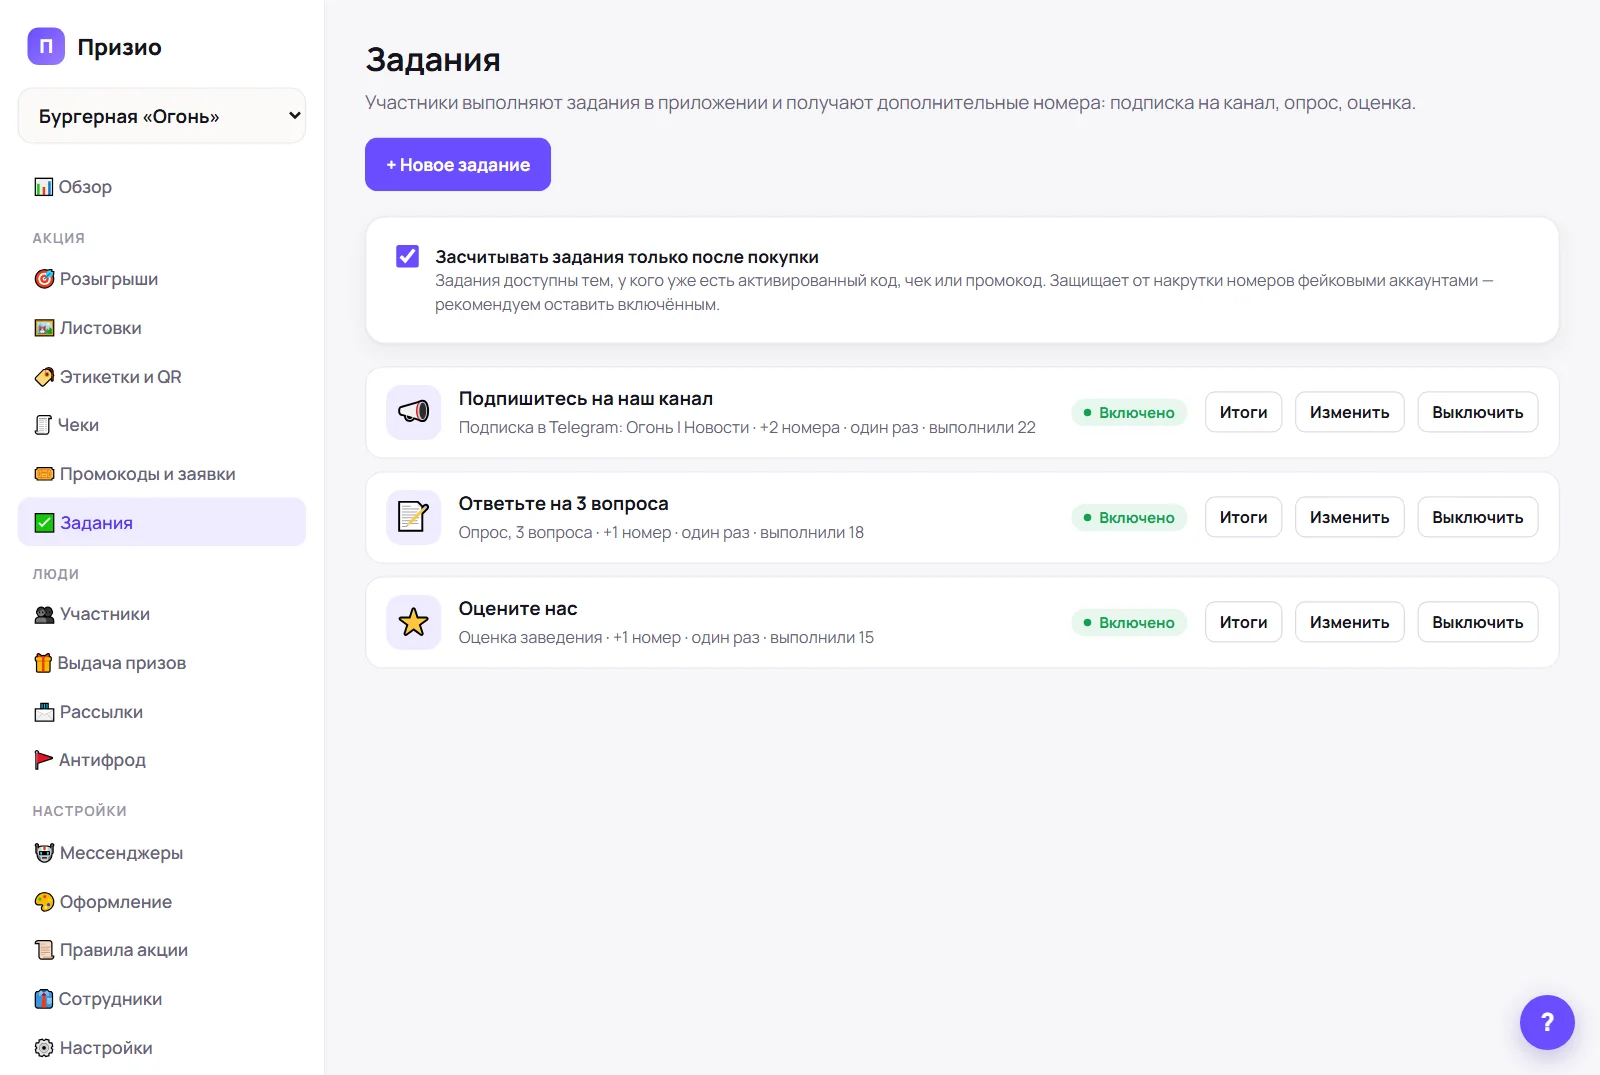Open the Обзор chart icon

(44, 187)
